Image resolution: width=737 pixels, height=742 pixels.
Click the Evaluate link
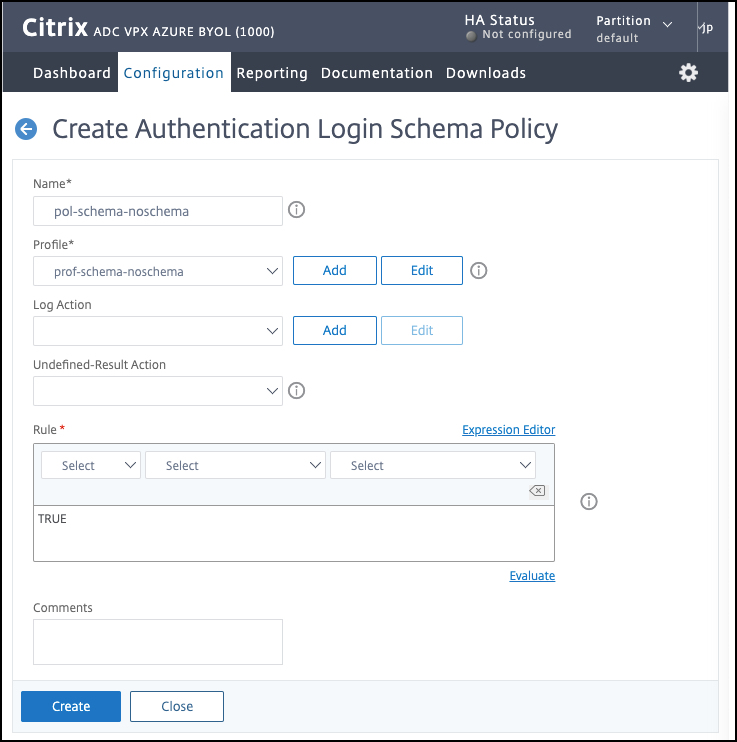[532, 575]
